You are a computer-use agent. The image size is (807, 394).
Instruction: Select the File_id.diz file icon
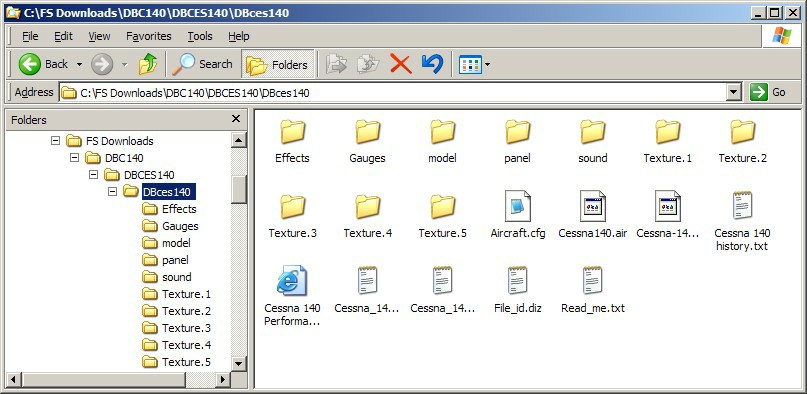[517, 281]
